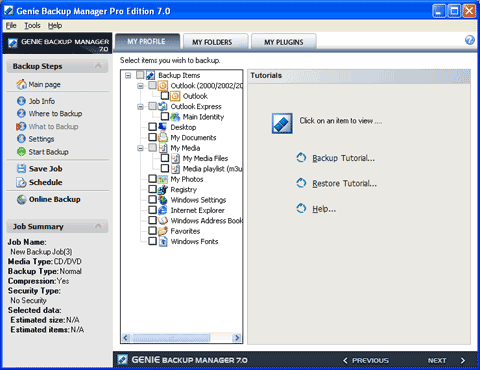
Task: Collapse the Backup Steps panel
Action: point(98,66)
